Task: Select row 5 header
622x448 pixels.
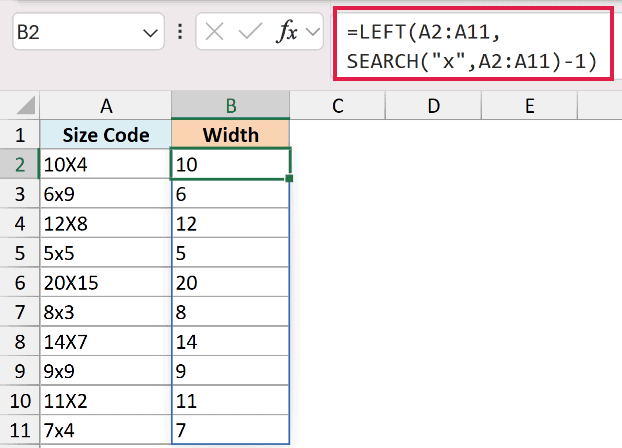Action: tap(20, 253)
